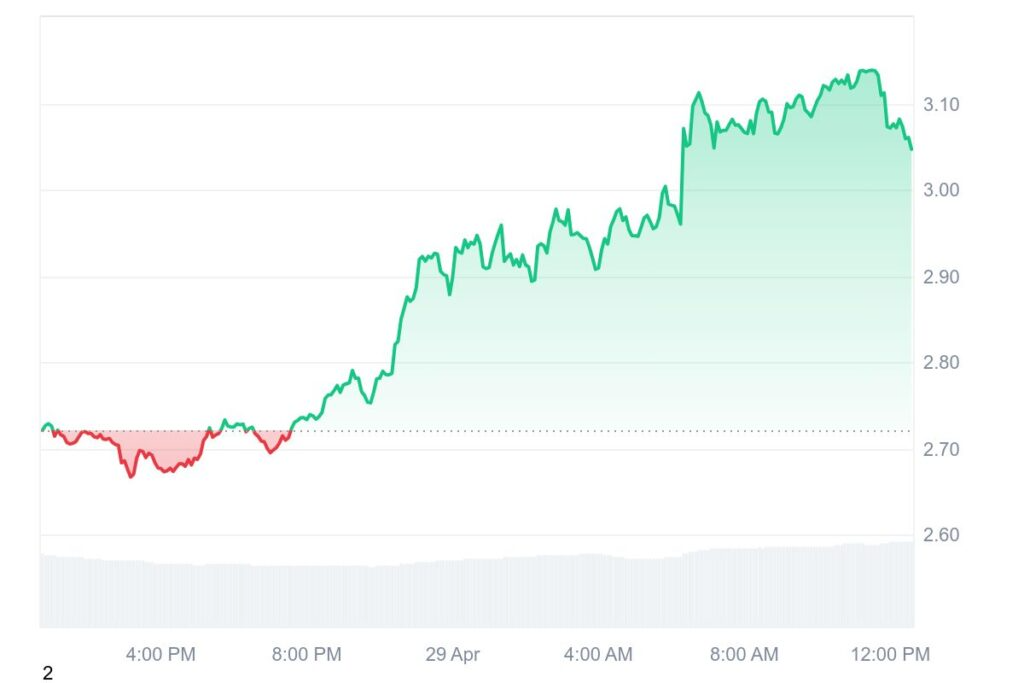Screen dimensions: 1024x683
Task: Click the dotted opening-price baseline
Action: [x=600, y=431]
